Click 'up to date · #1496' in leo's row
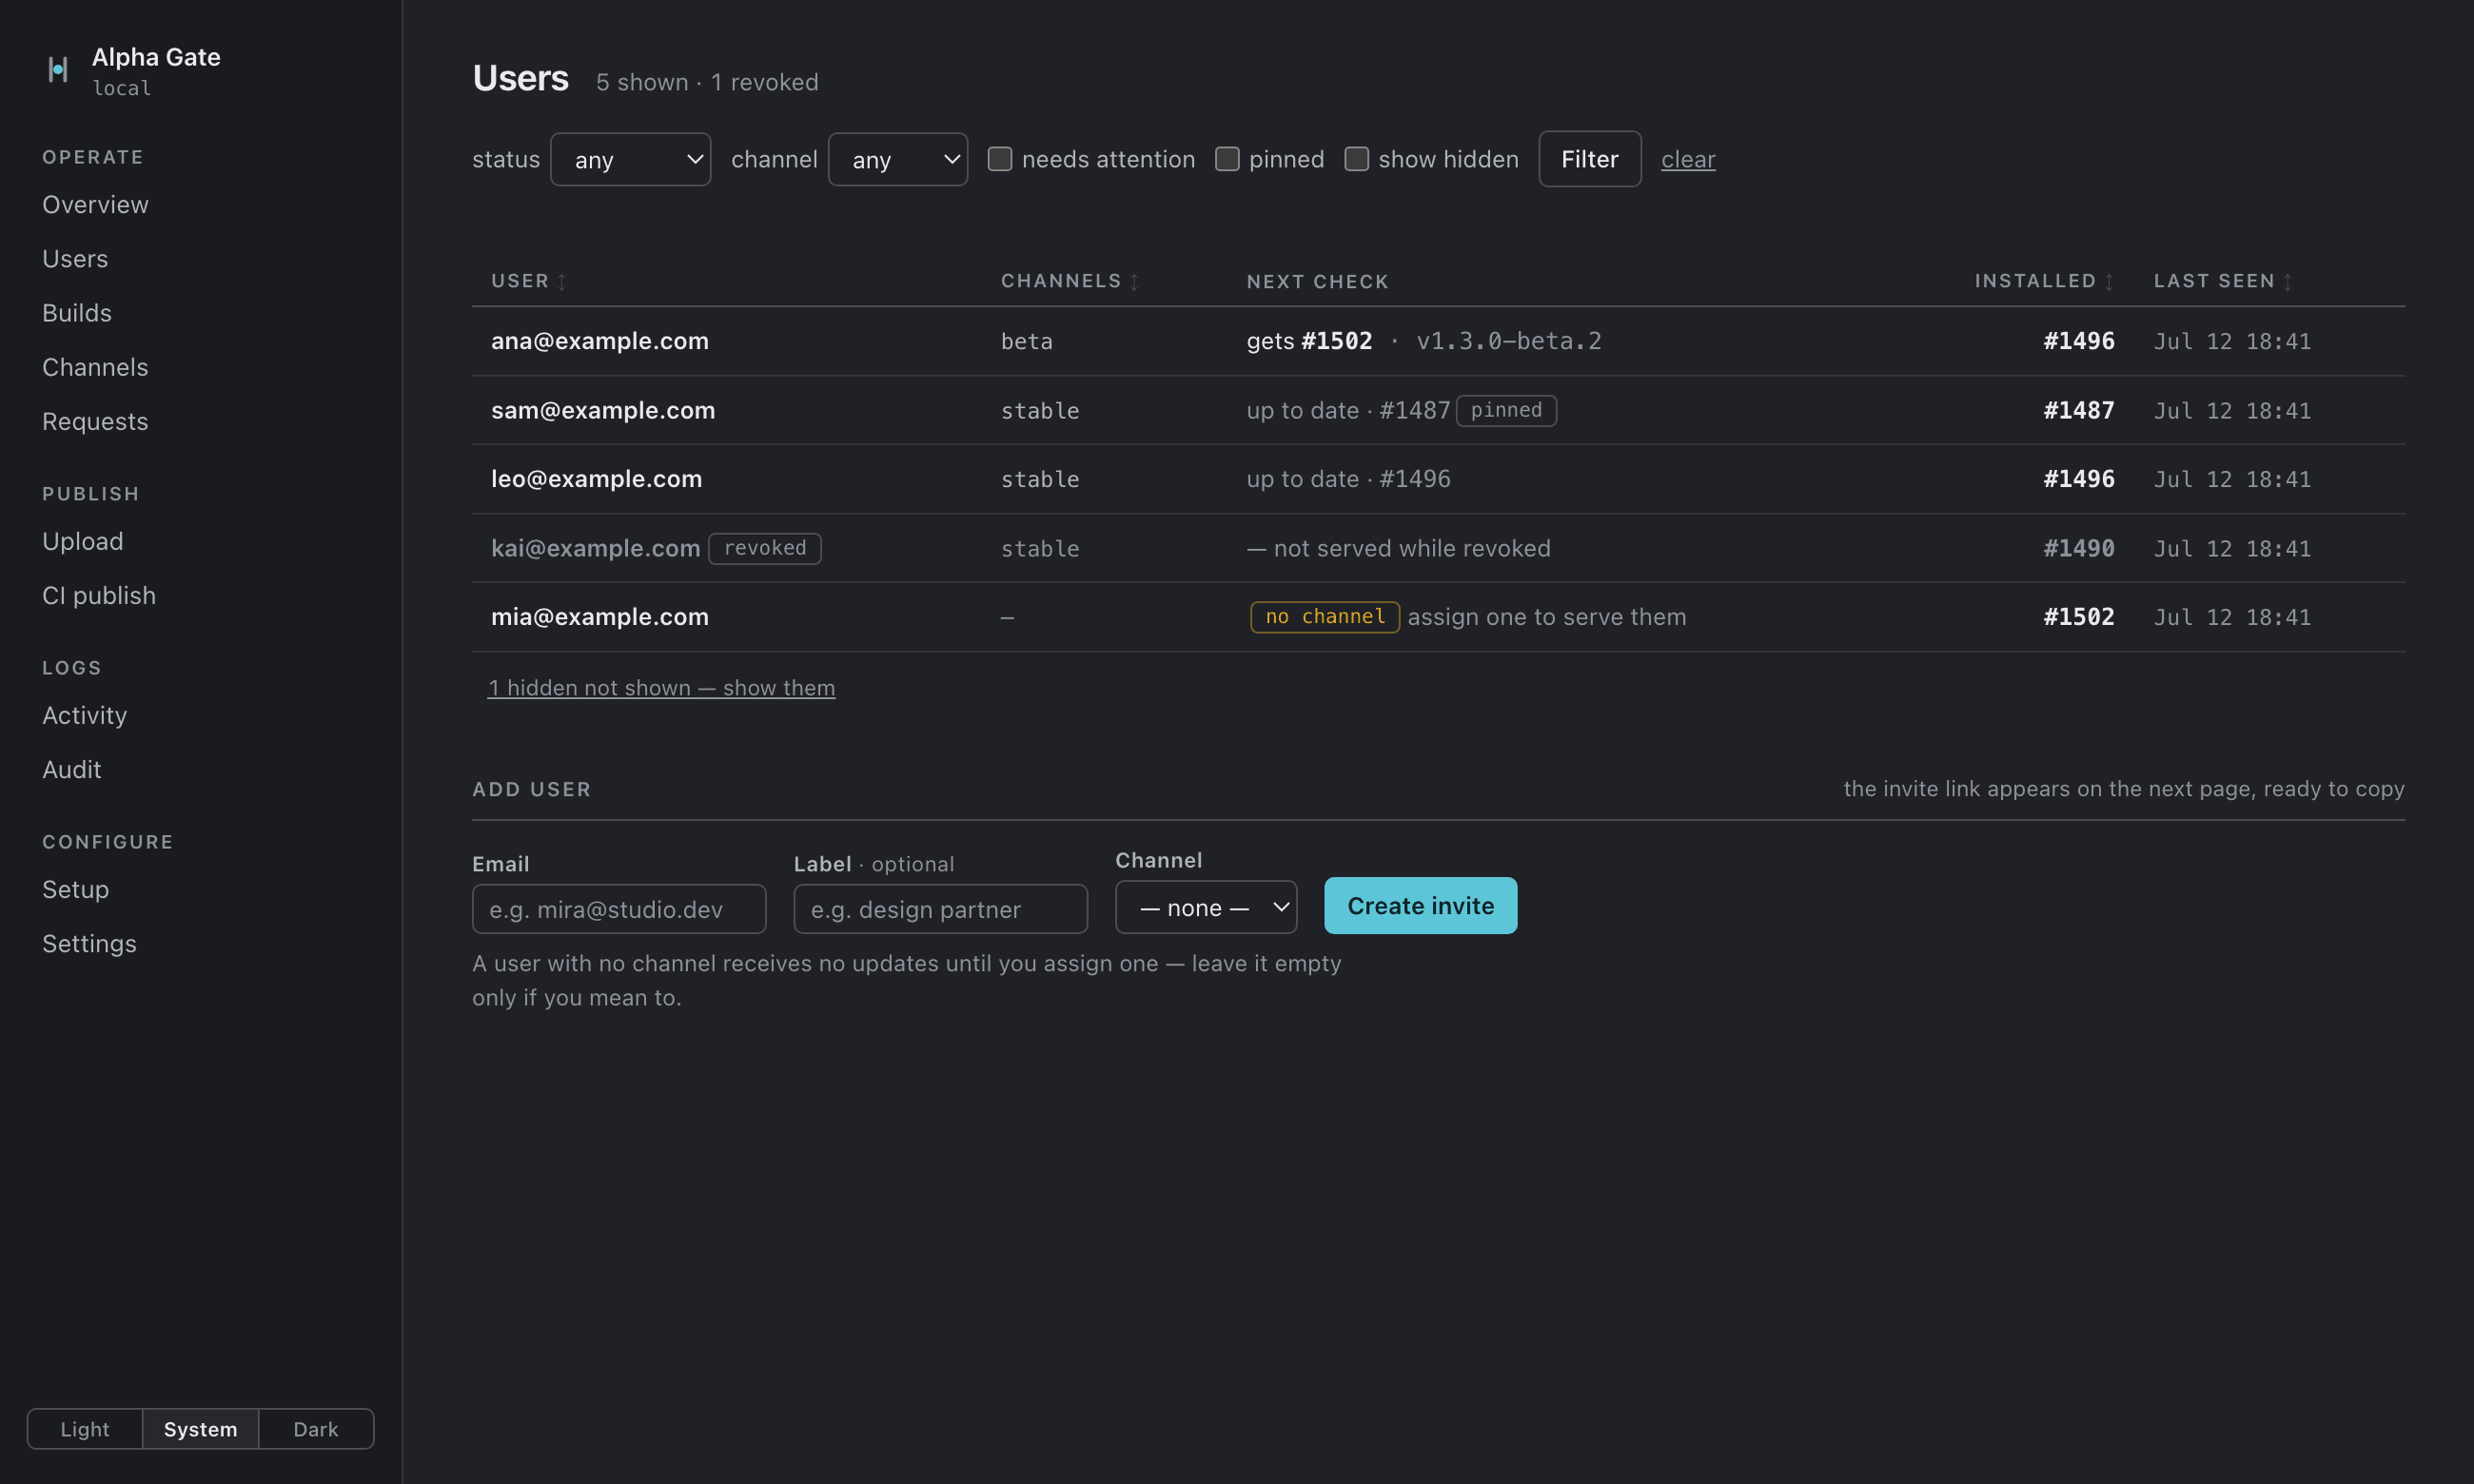The image size is (2474, 1484). pyautogui.click(x=1349, y=479)
